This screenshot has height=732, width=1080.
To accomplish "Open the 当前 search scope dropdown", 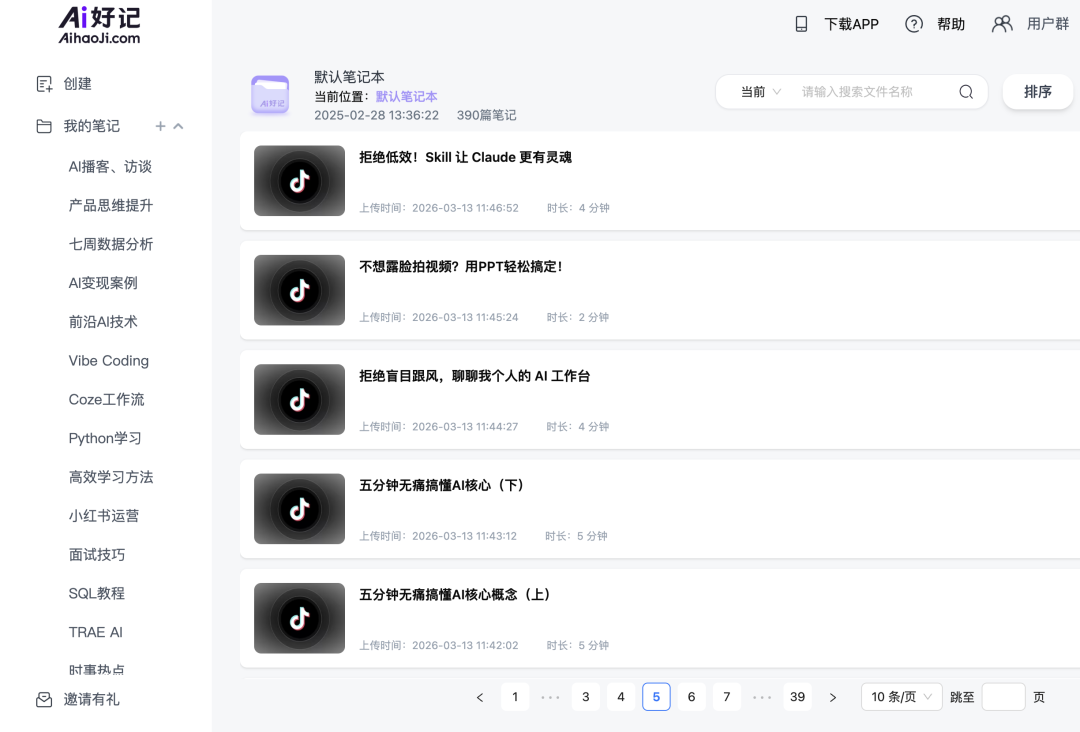I will pyautogui.click(x=760, y=92).
